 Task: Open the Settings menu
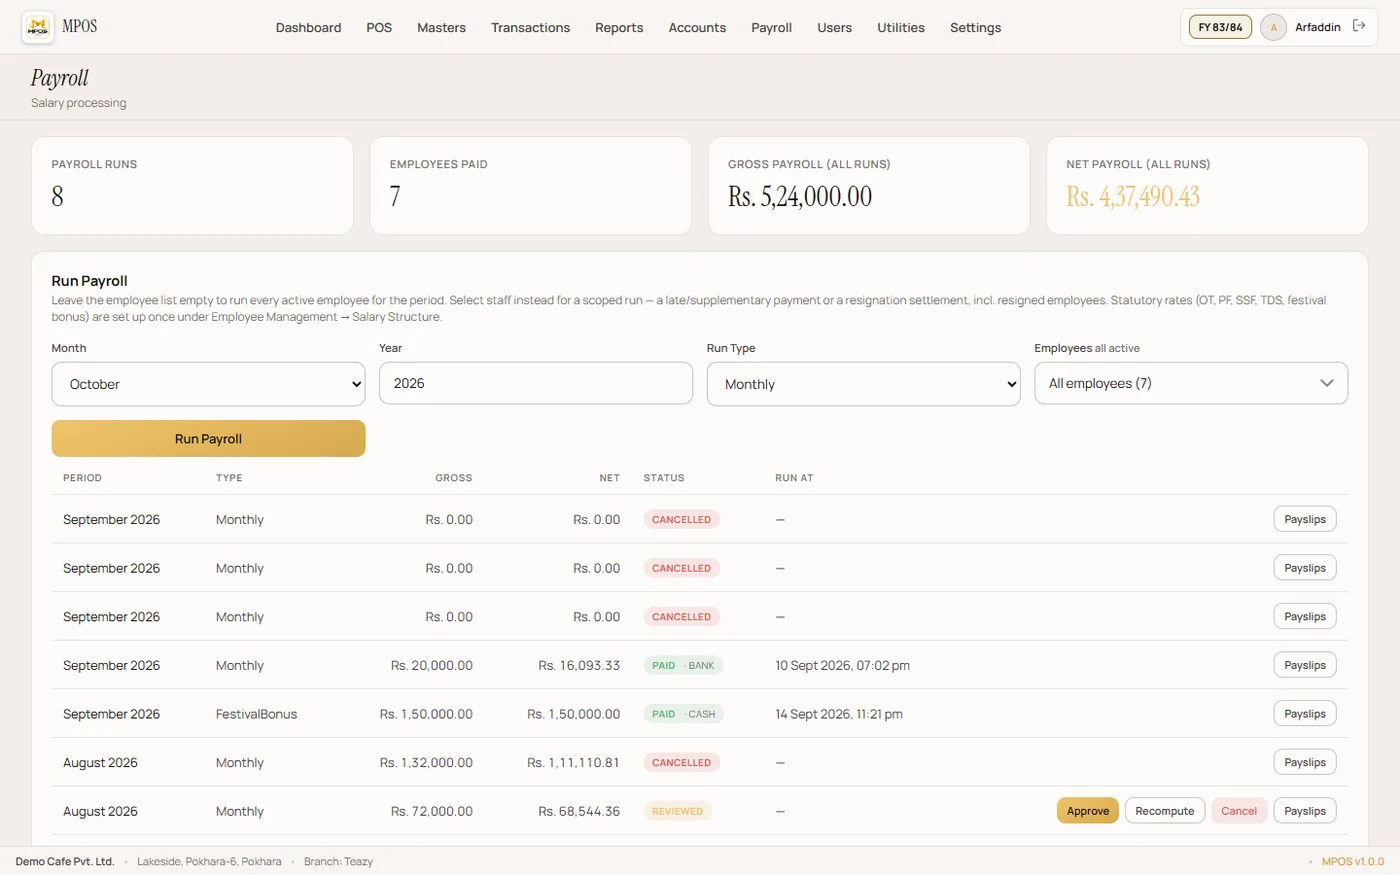975,28
